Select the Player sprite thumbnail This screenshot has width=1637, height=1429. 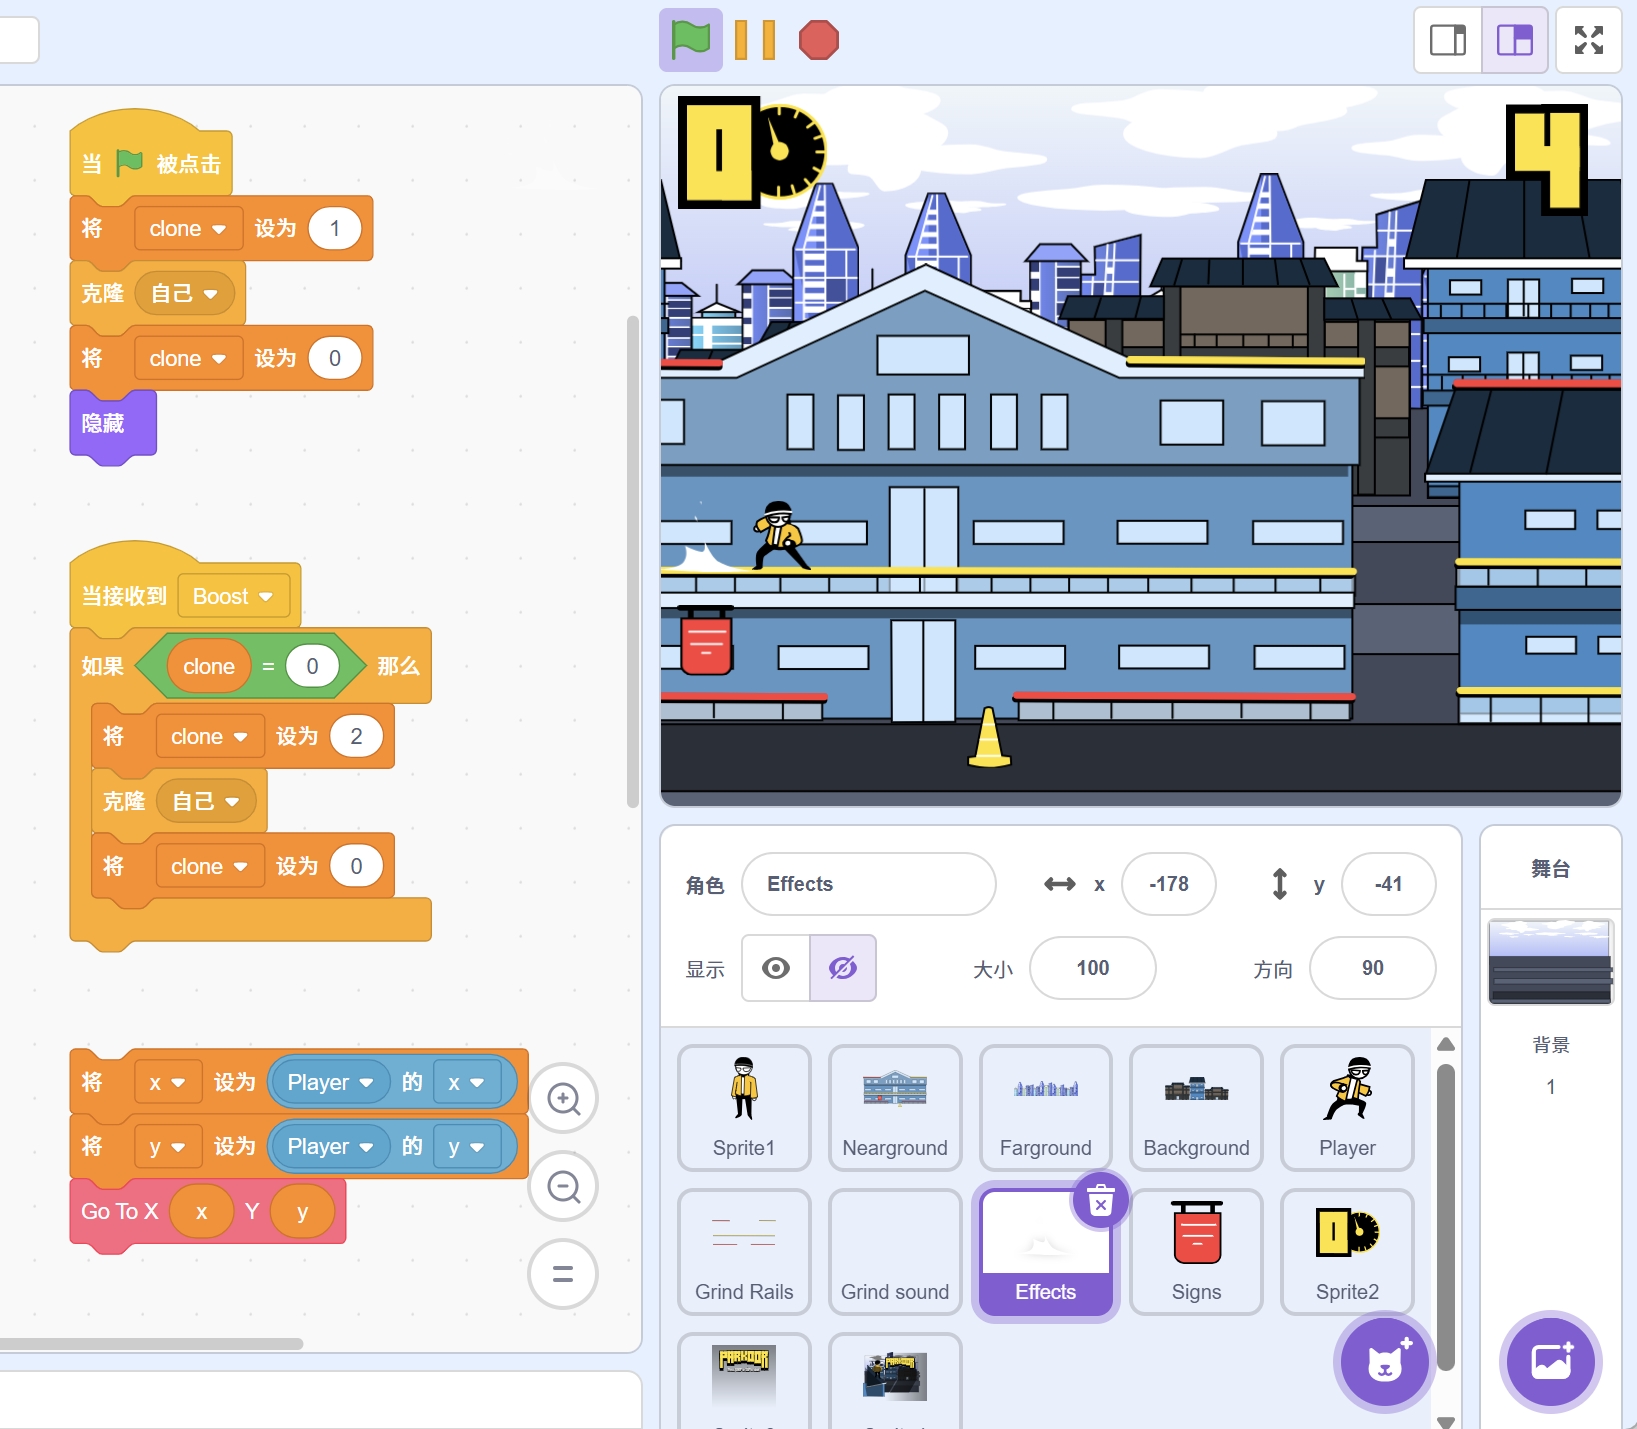[1346, 1107]
